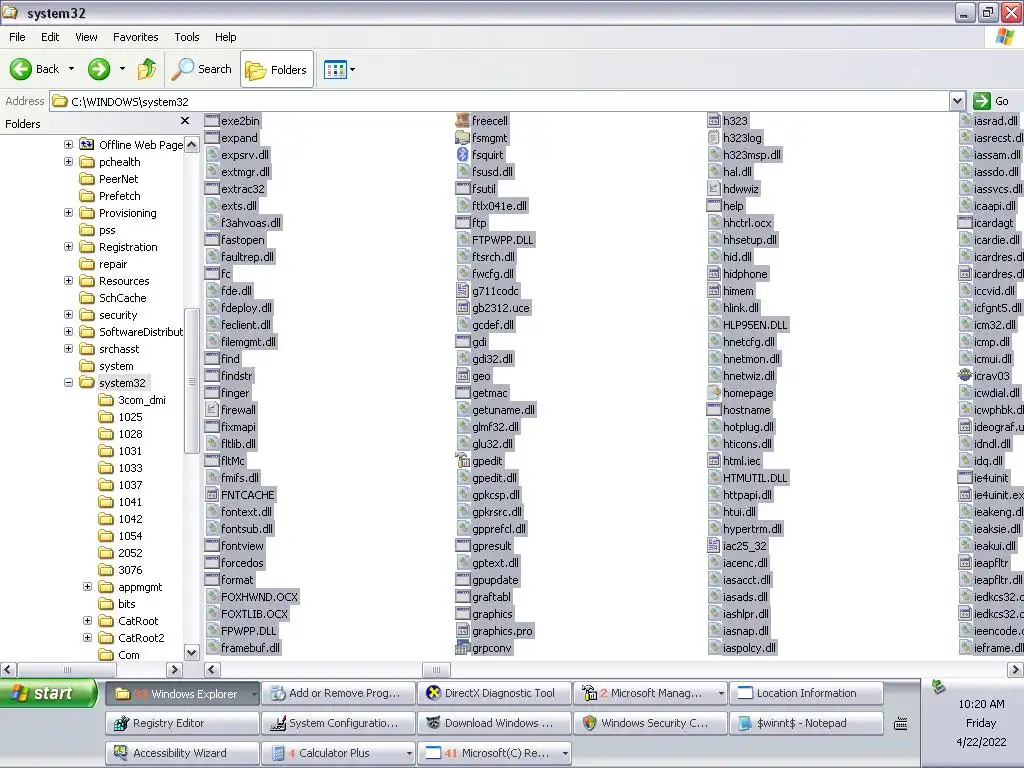Select the h323log file icon
This screenshot has height=768, width=1024.
(714, 137)
